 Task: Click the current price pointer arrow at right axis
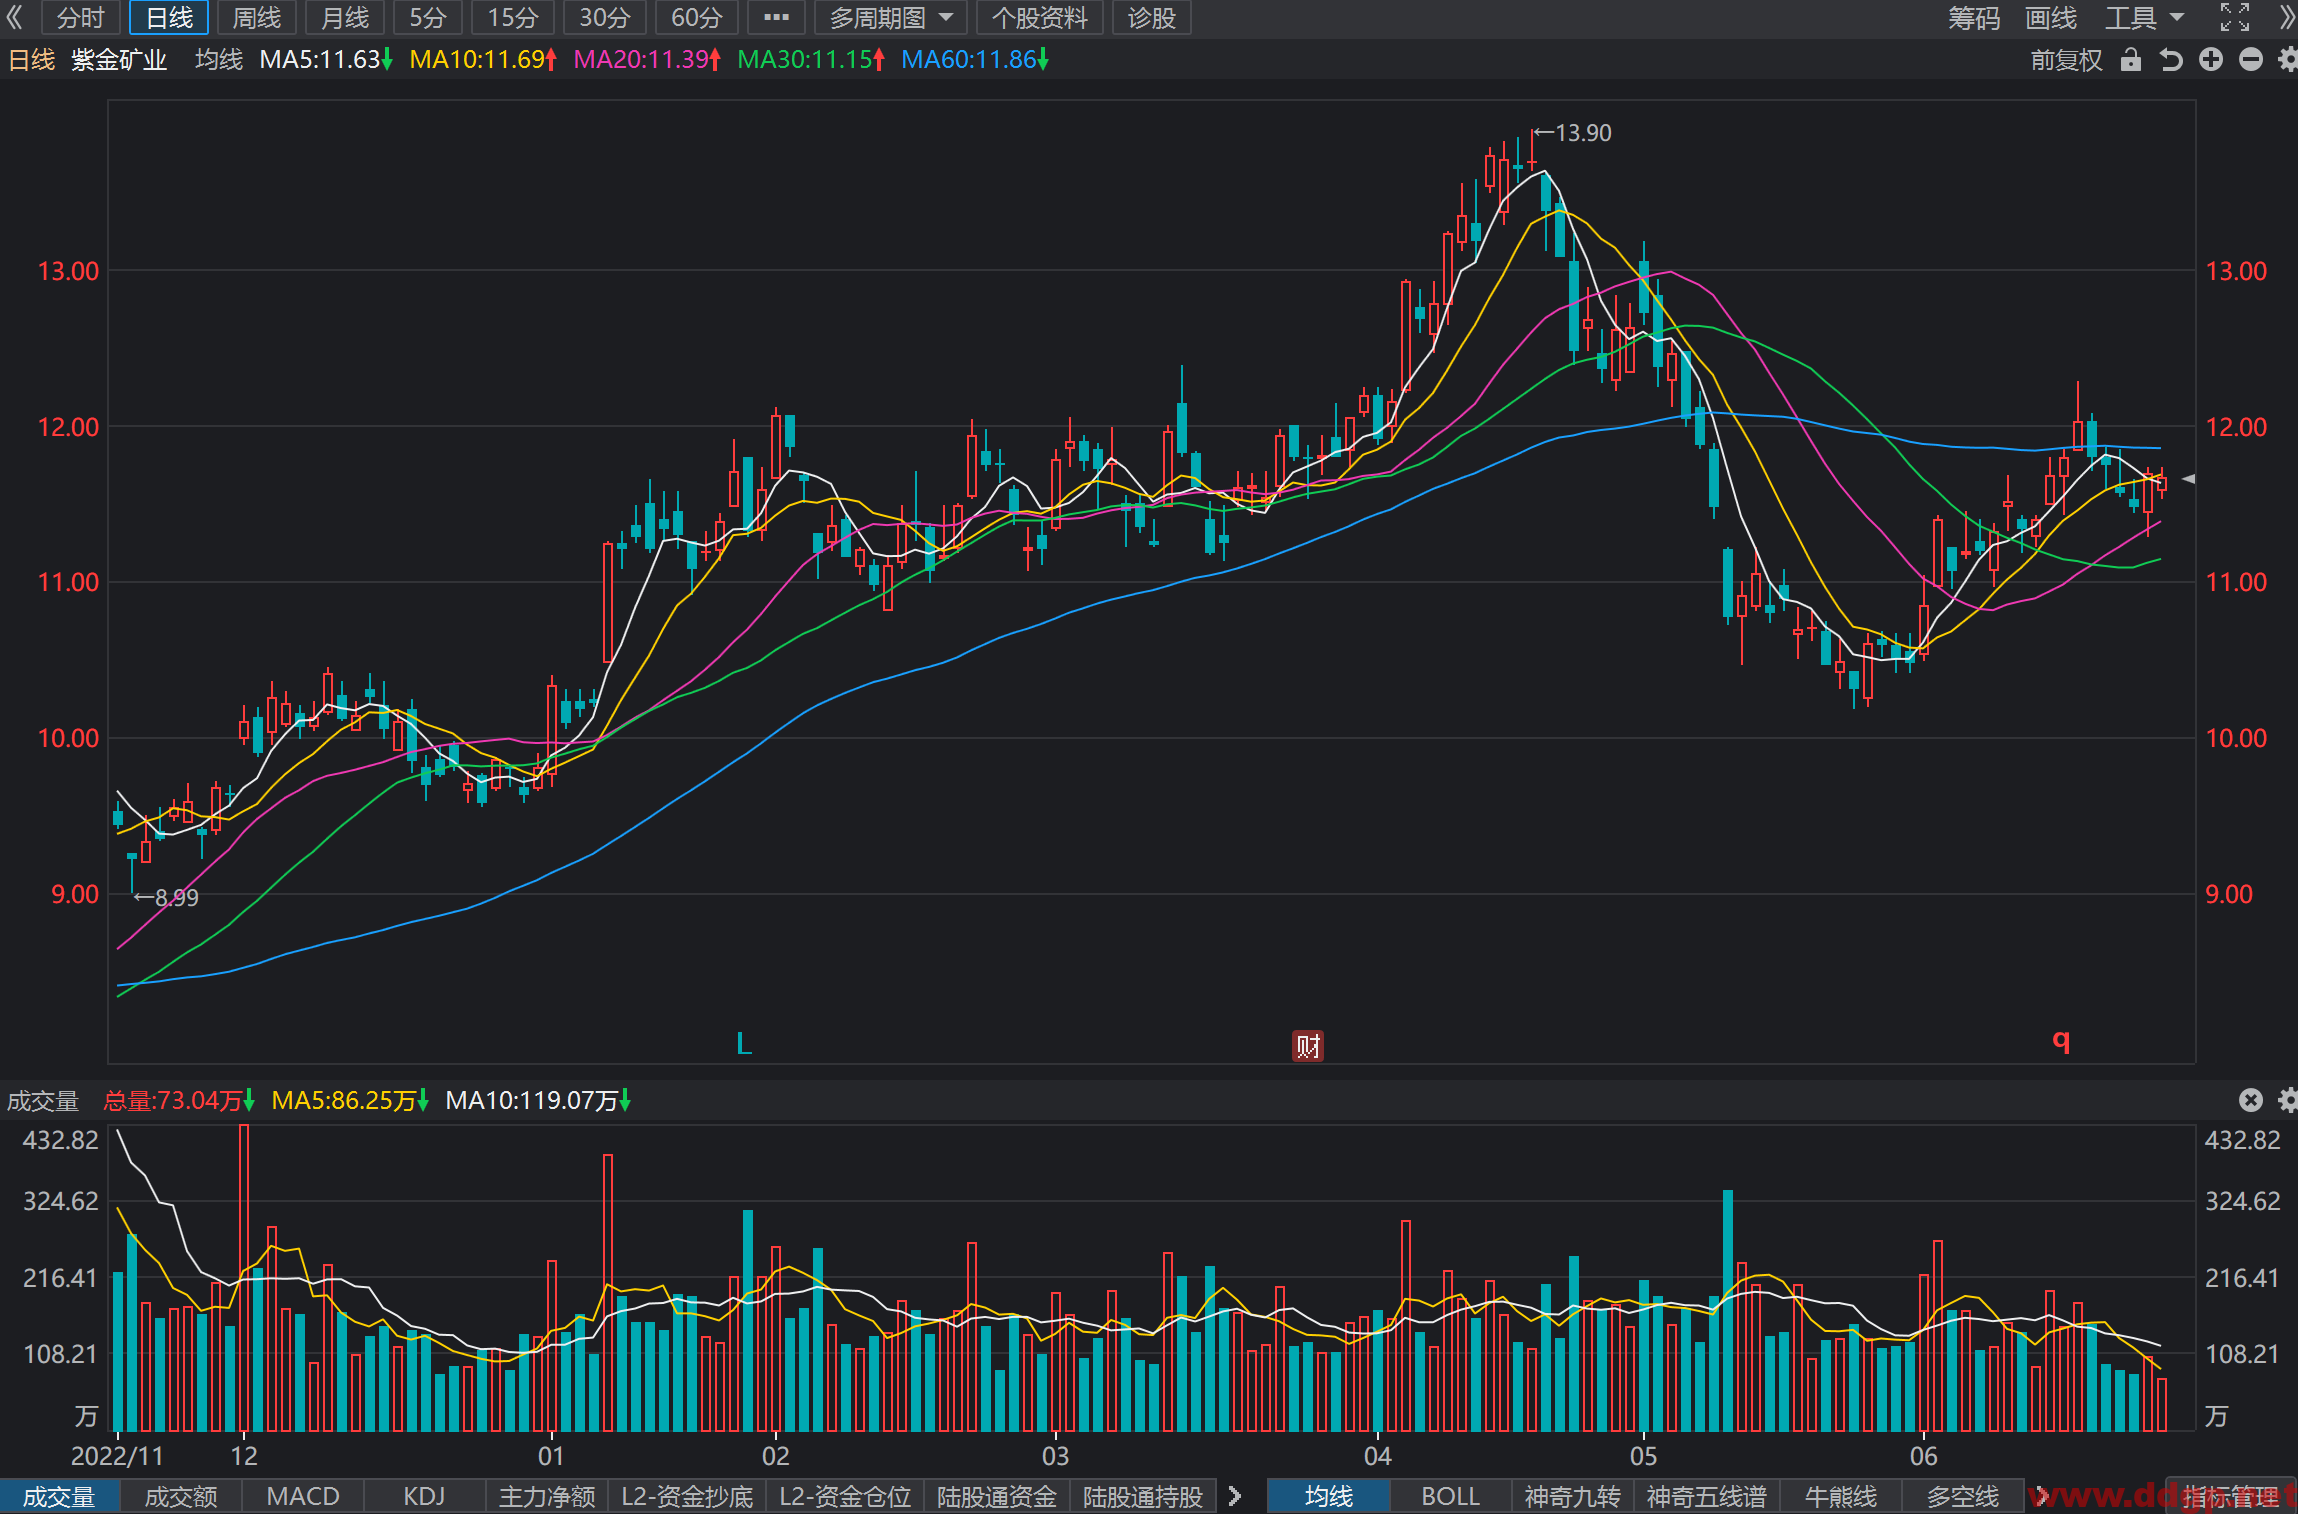[x=2189, y=479]
